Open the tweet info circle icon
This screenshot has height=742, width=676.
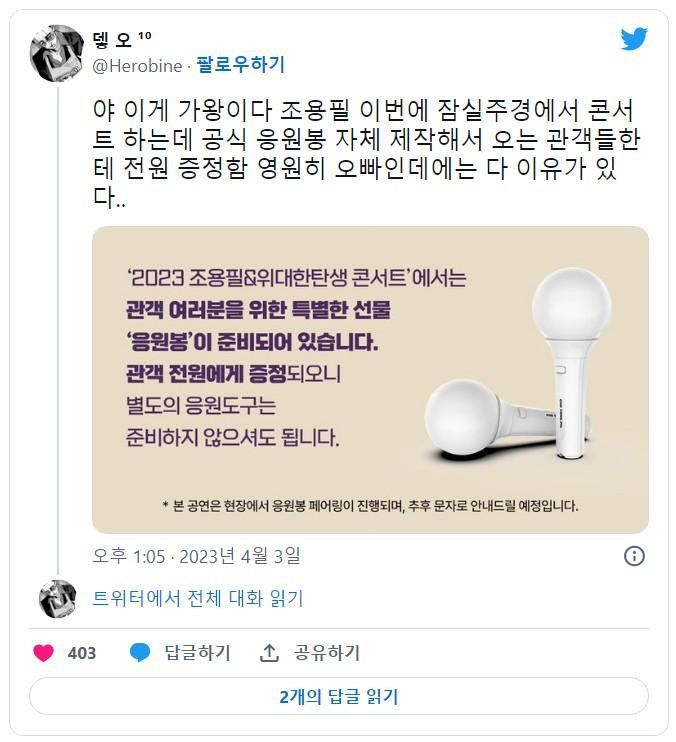(x=634, y=556)
